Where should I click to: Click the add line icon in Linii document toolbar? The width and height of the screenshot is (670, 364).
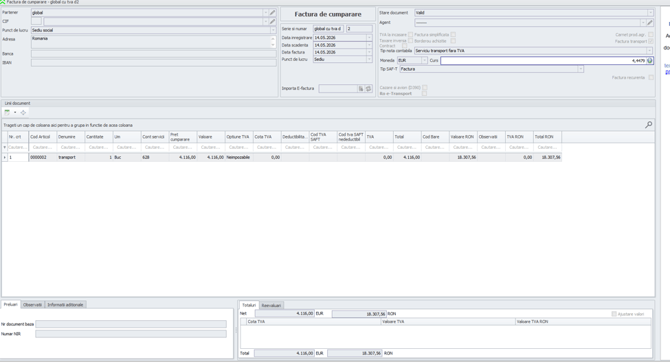(7, 112)
